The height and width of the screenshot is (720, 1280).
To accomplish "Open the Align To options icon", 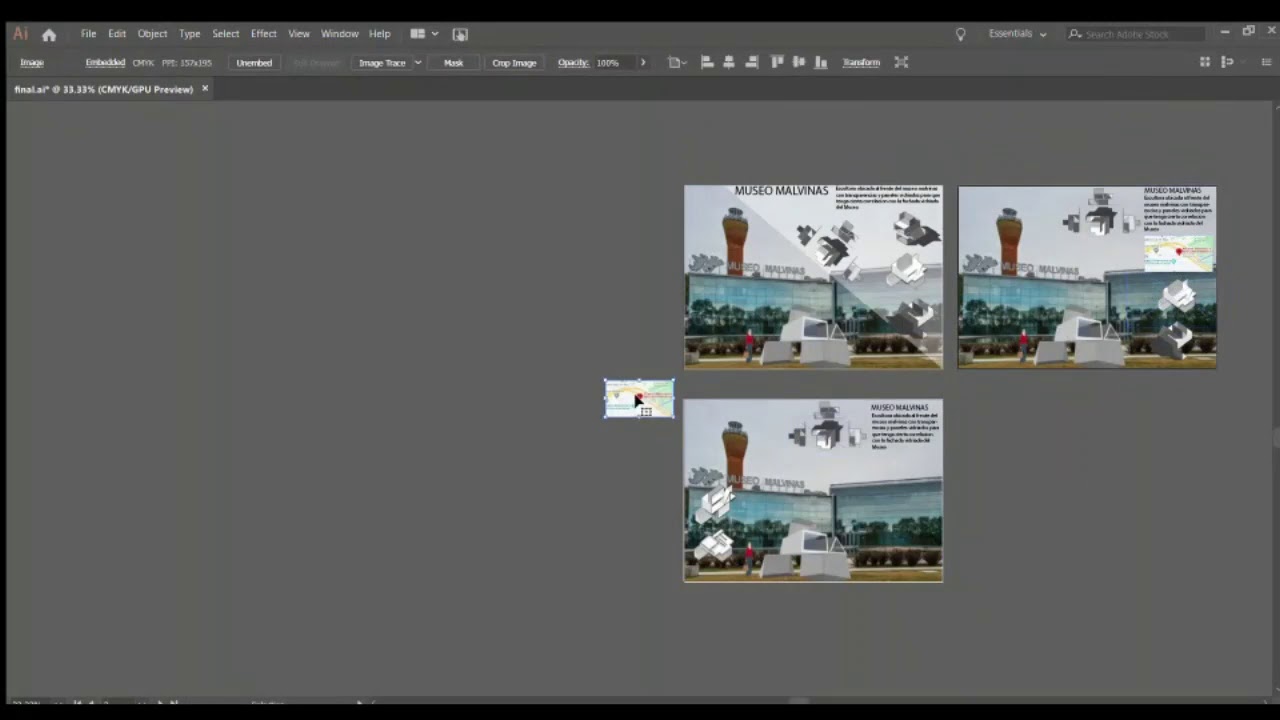I will click(x=676, y=62).
